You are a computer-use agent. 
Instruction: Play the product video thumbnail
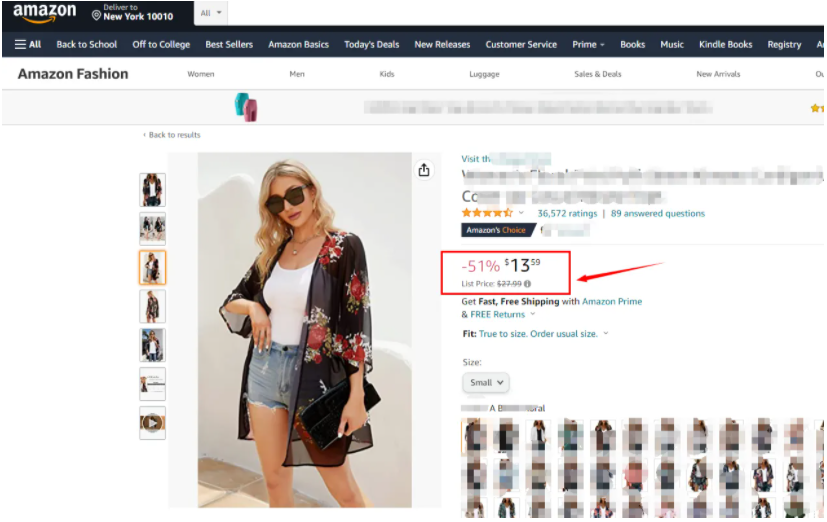point(152,423)
